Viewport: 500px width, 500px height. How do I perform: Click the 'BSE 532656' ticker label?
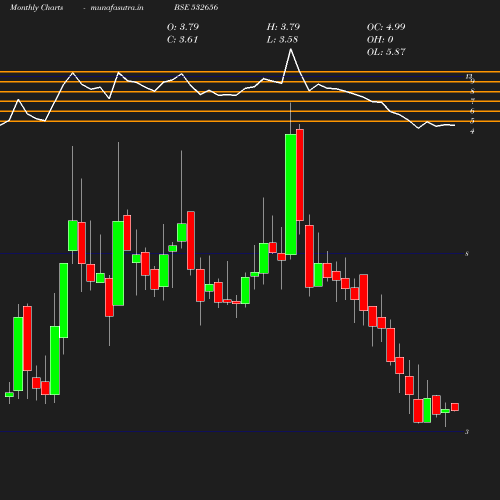(x=196, y=7)
